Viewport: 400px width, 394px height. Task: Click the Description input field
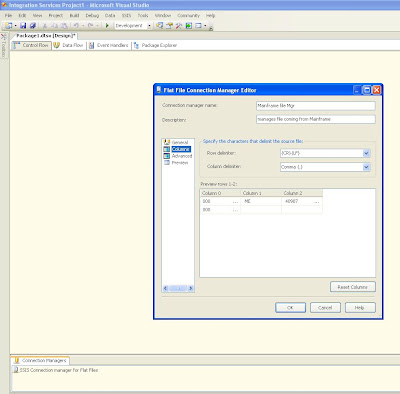tap(316, 119)
